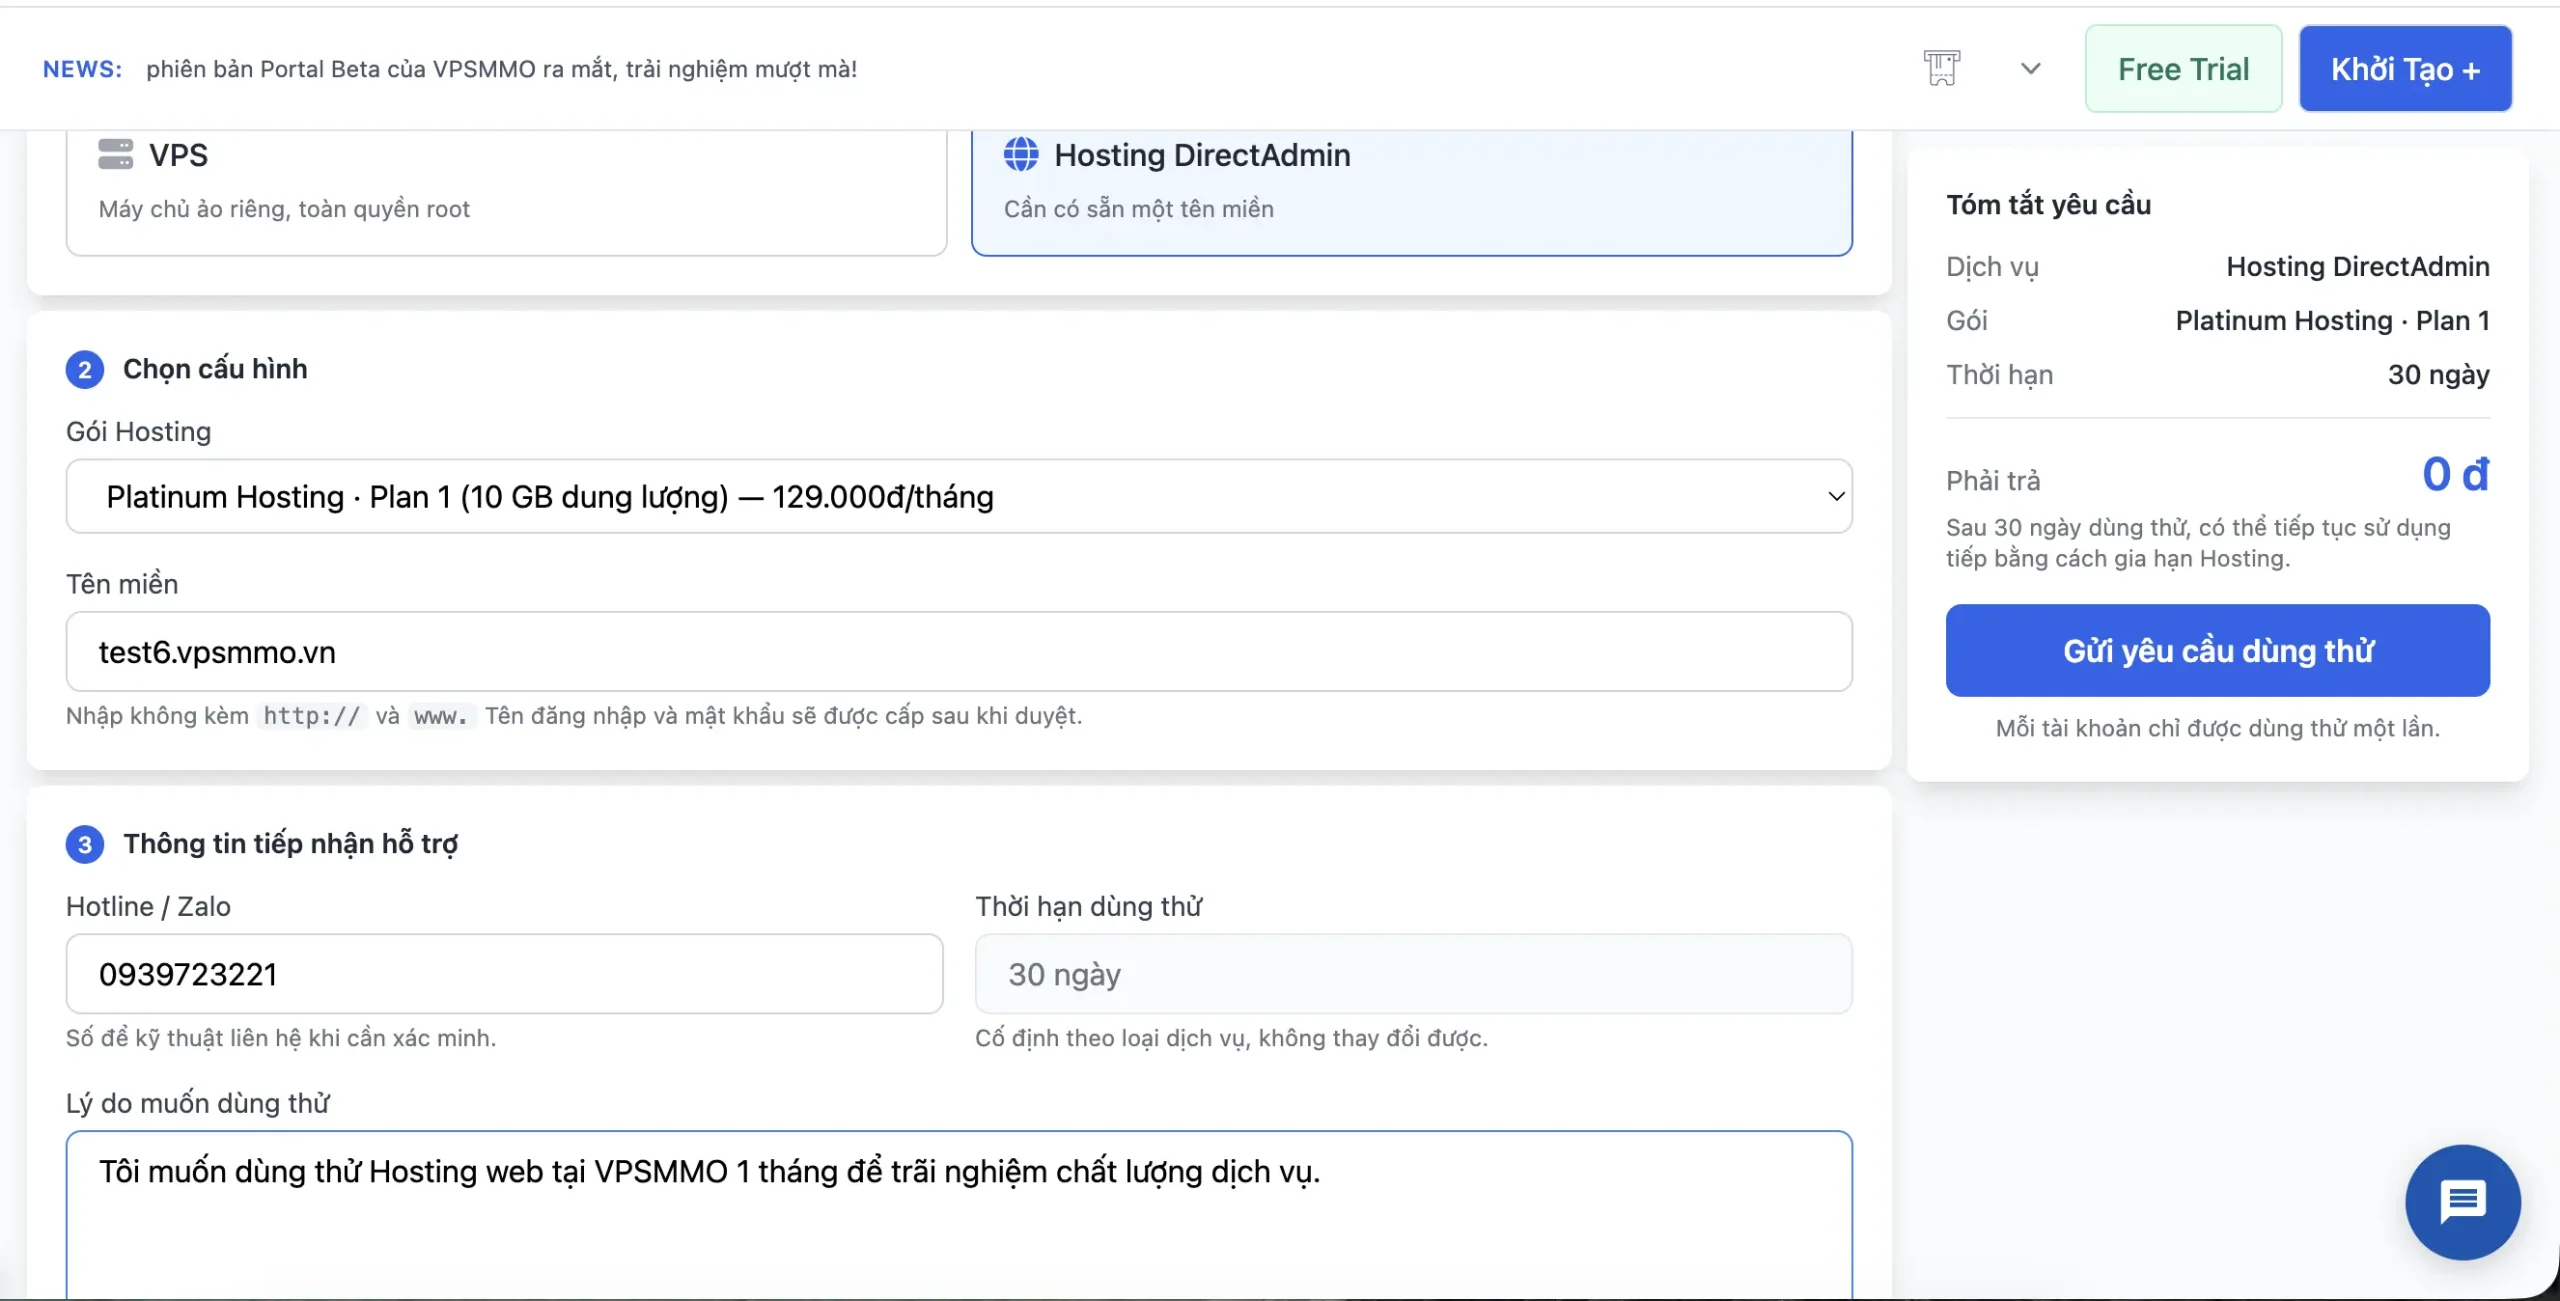Click the VPS server icon
The image size is (2560, 1301).
click(116, 154)
